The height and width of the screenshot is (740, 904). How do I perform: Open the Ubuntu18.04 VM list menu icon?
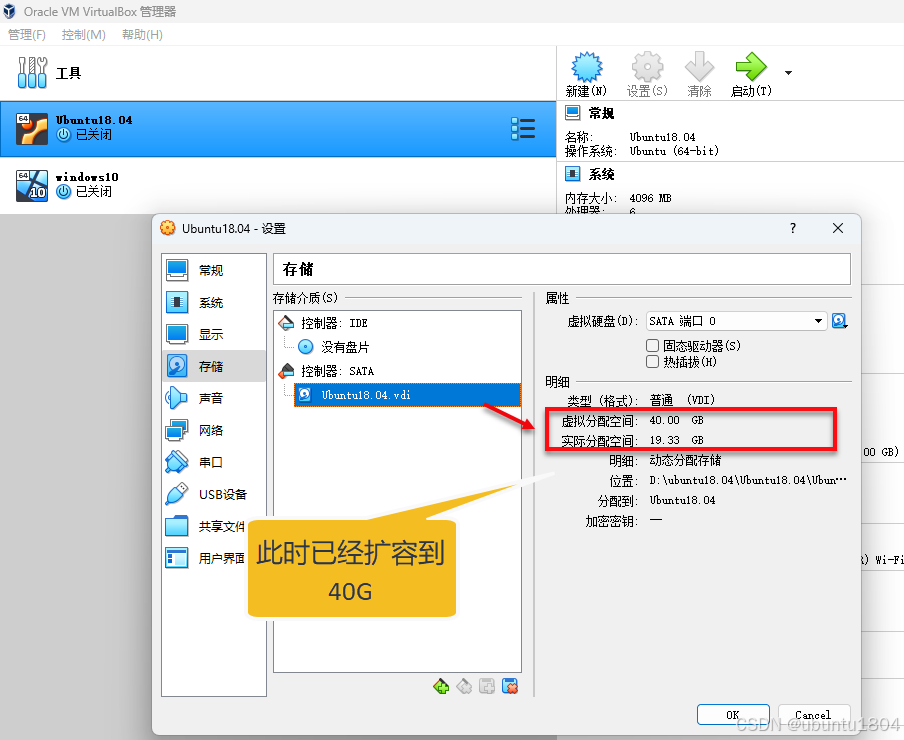coord(523,129)
